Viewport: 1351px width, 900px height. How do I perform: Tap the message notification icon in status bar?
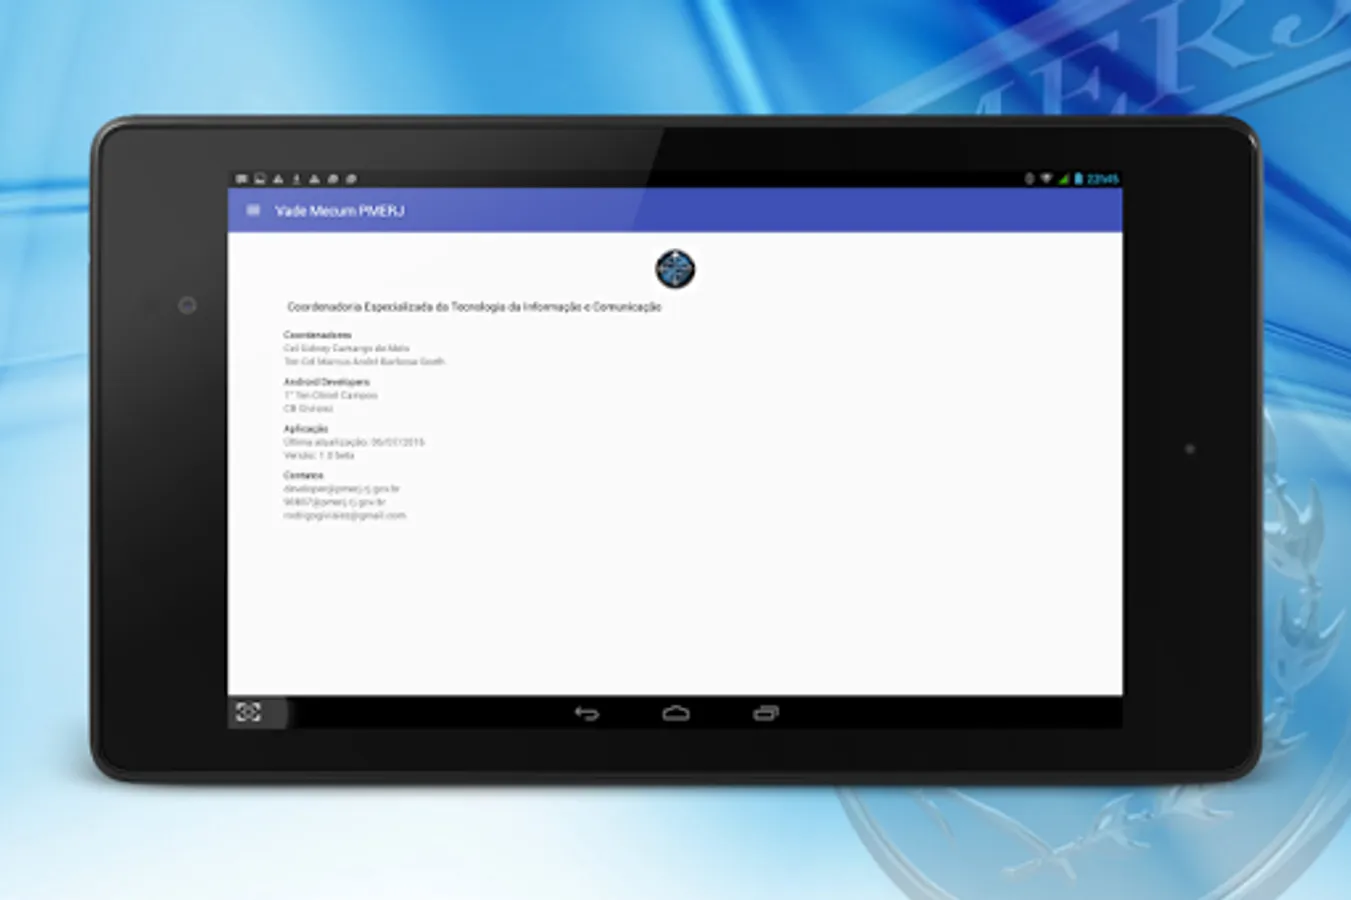pos(241,179)
